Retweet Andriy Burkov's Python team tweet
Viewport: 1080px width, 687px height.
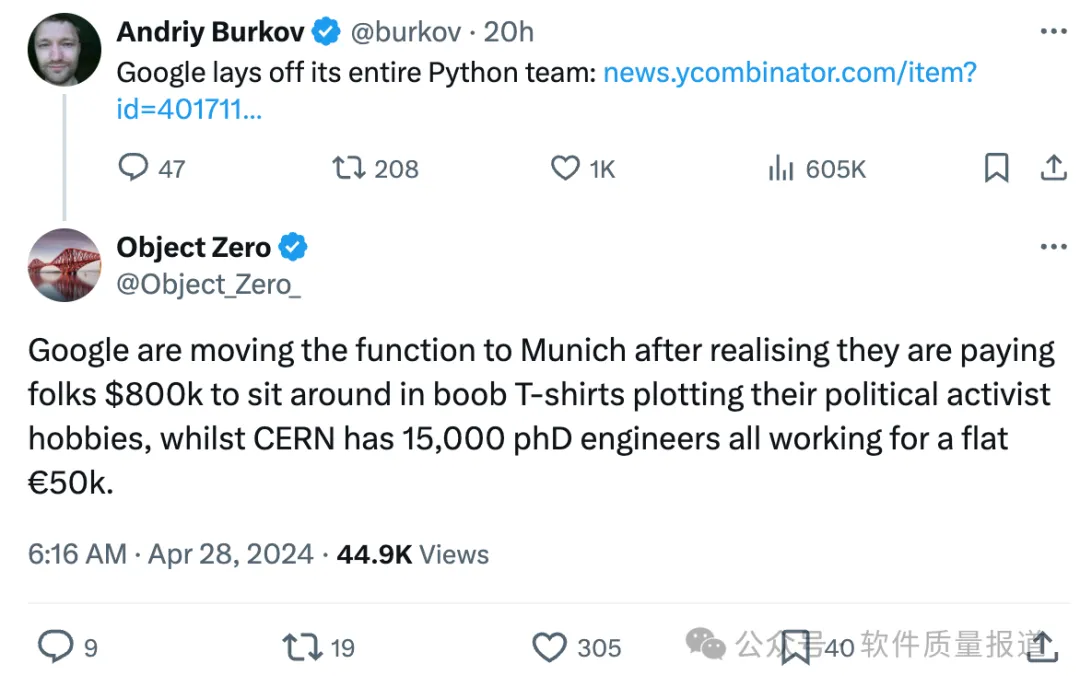pos(349,168)
